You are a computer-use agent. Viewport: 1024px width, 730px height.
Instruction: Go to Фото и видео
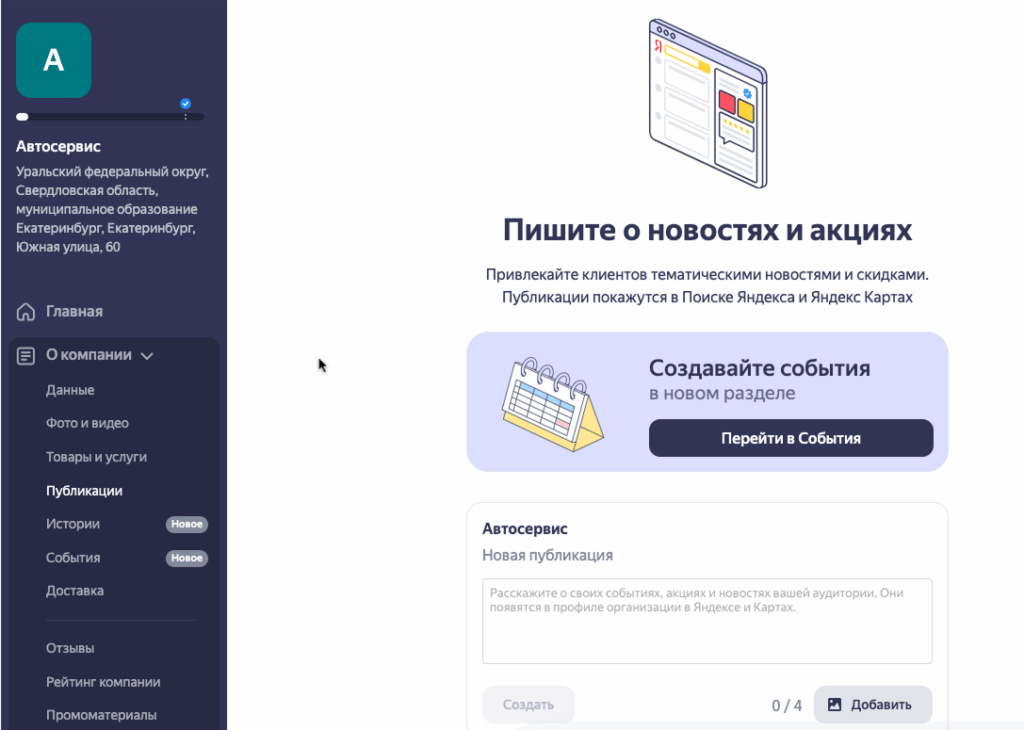point(87,423)
